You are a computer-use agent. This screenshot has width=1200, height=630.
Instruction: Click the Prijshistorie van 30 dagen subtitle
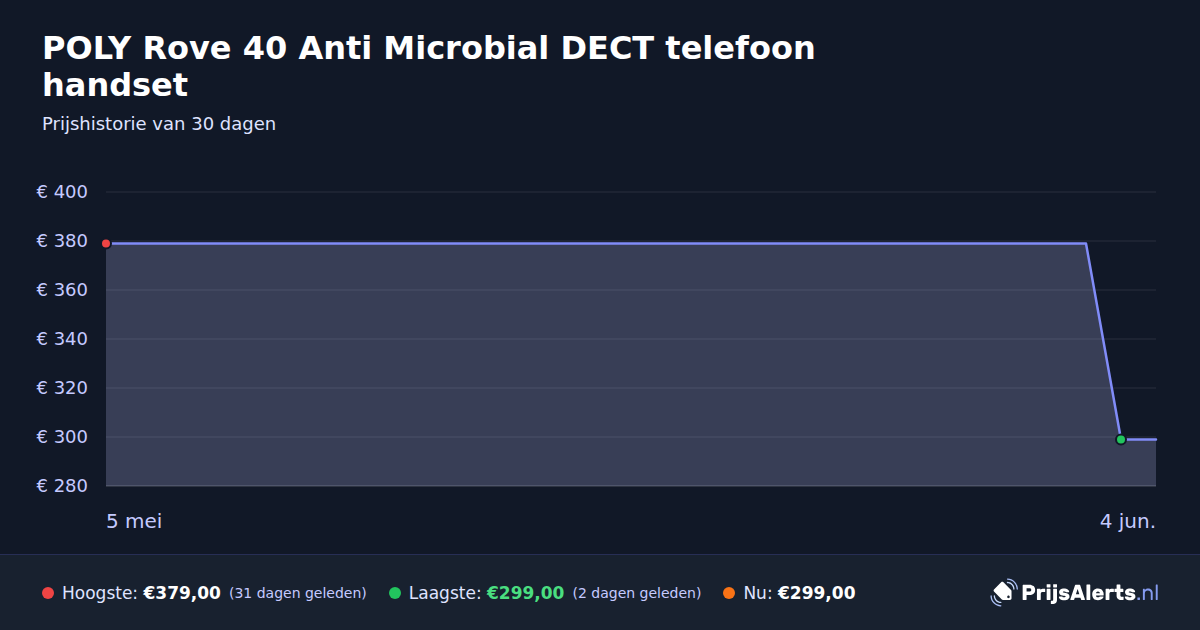pyautogui.click(x=159, y=124)
